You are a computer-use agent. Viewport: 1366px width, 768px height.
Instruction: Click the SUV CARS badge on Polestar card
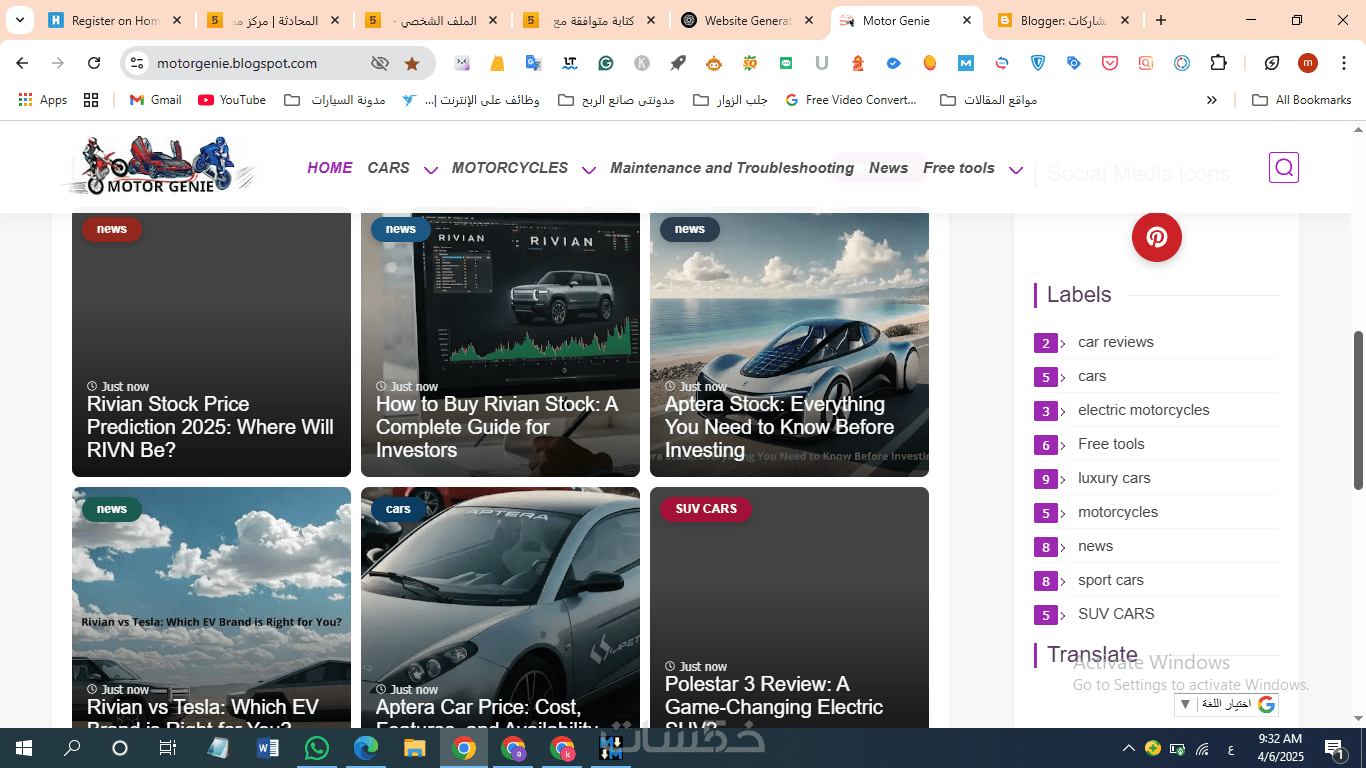click(x=705, y=509)
